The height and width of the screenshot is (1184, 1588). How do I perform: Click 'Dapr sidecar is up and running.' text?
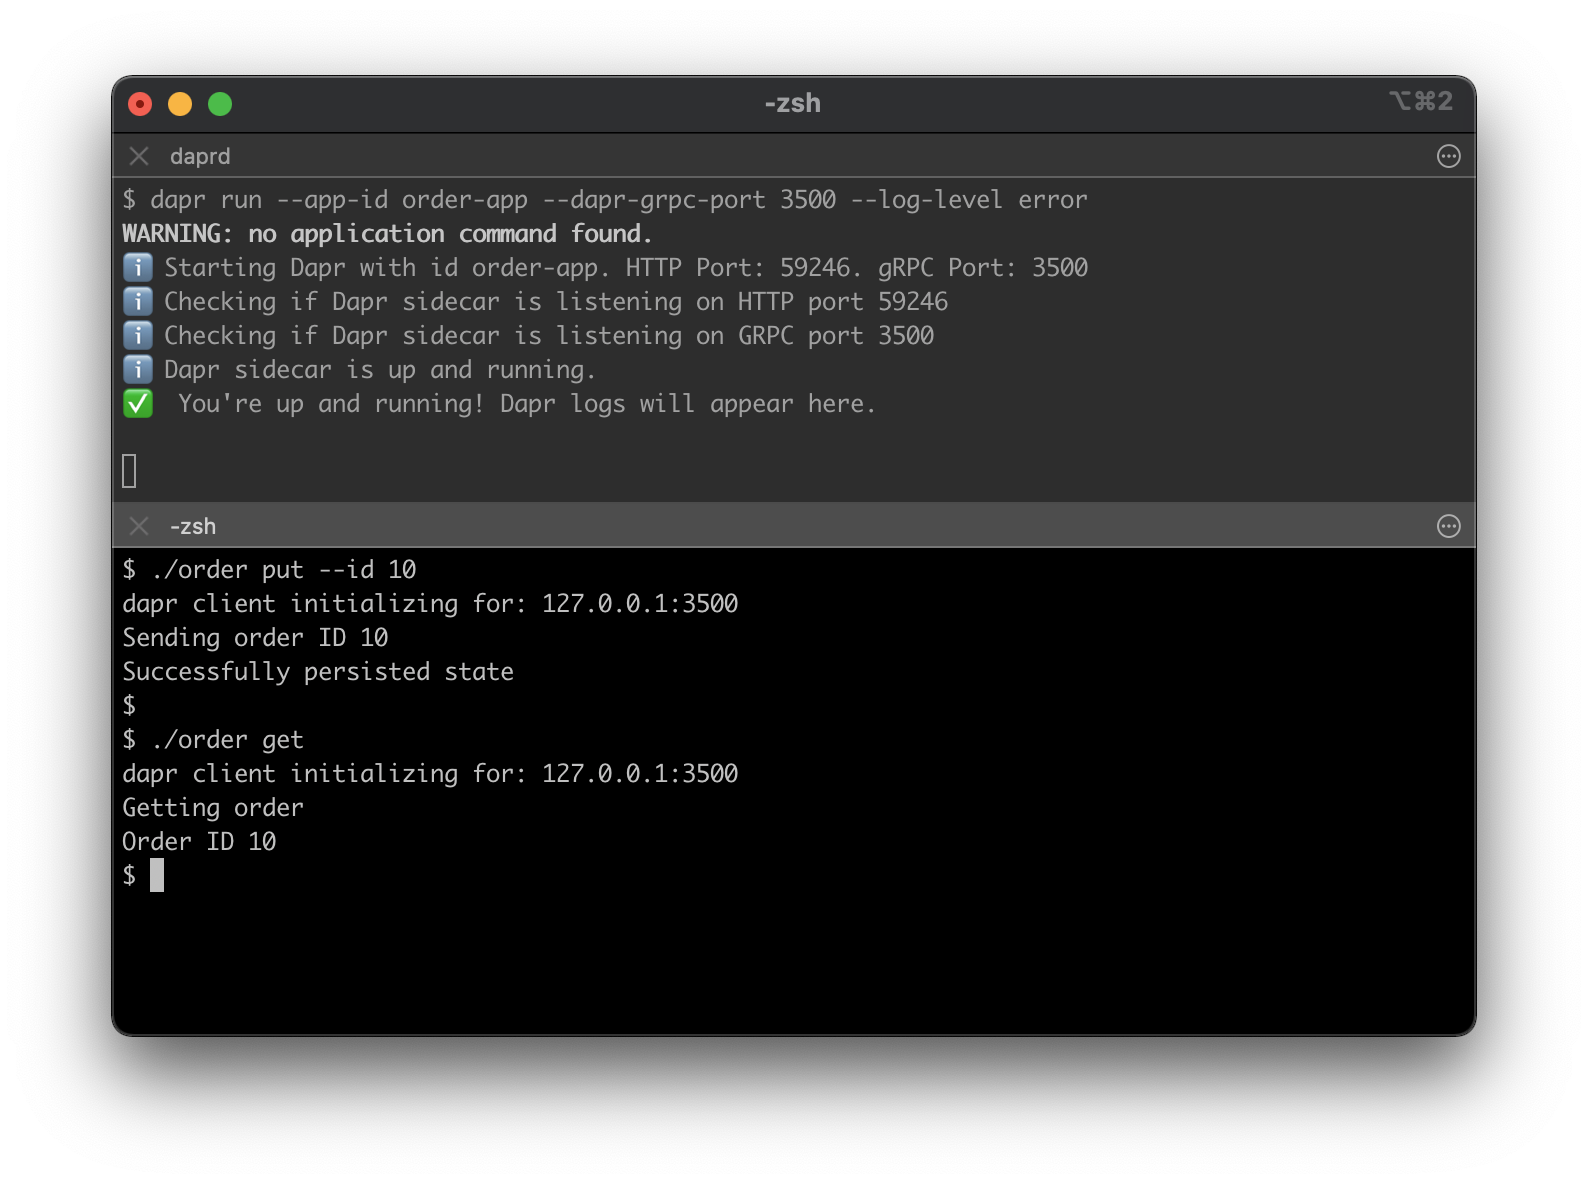(380, 370)
